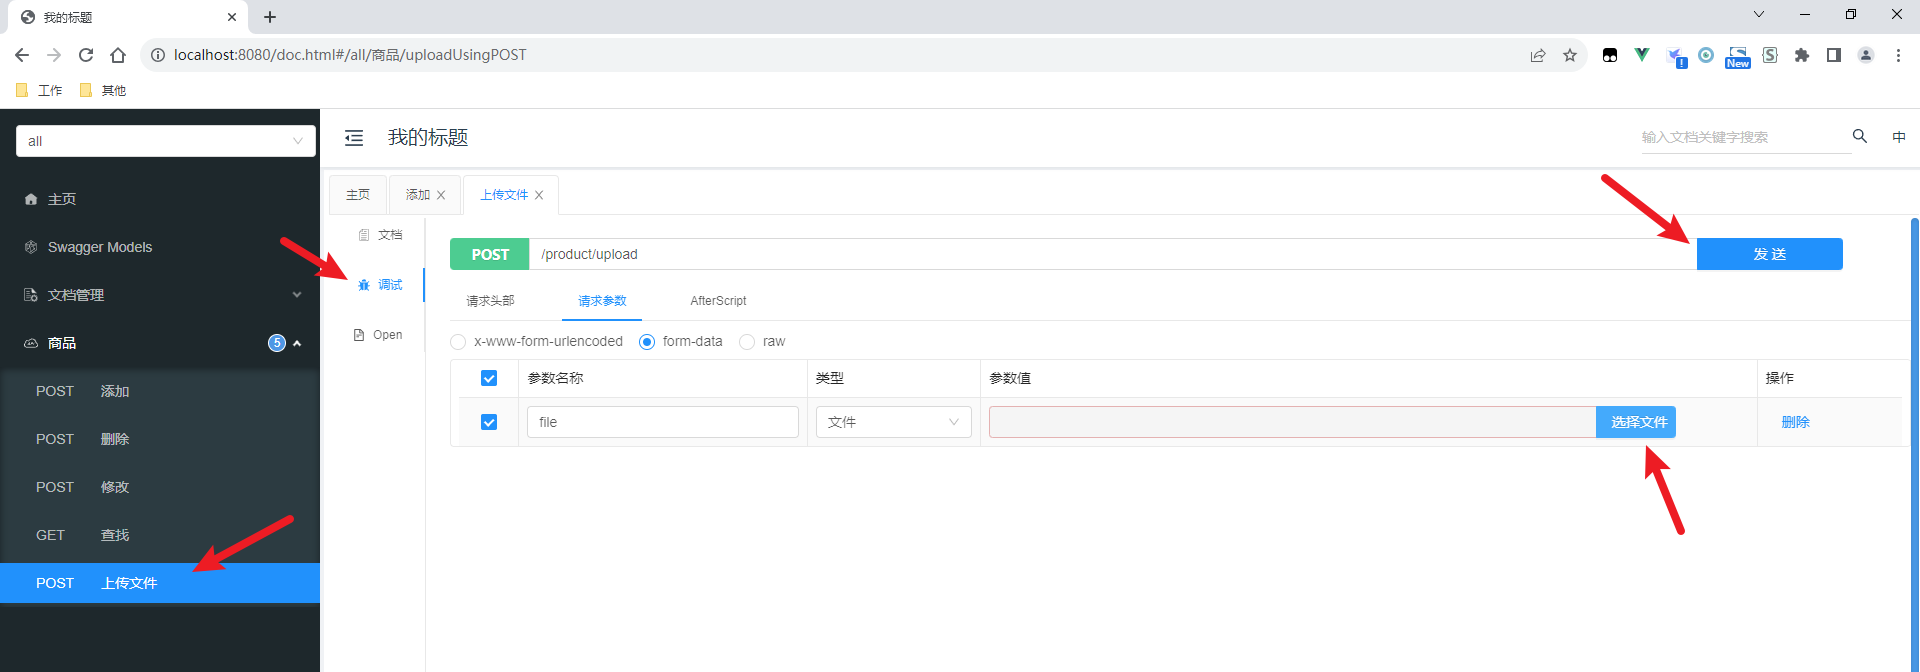
Task: Click the 发送 send button
Action: [x=1770, y=254]
